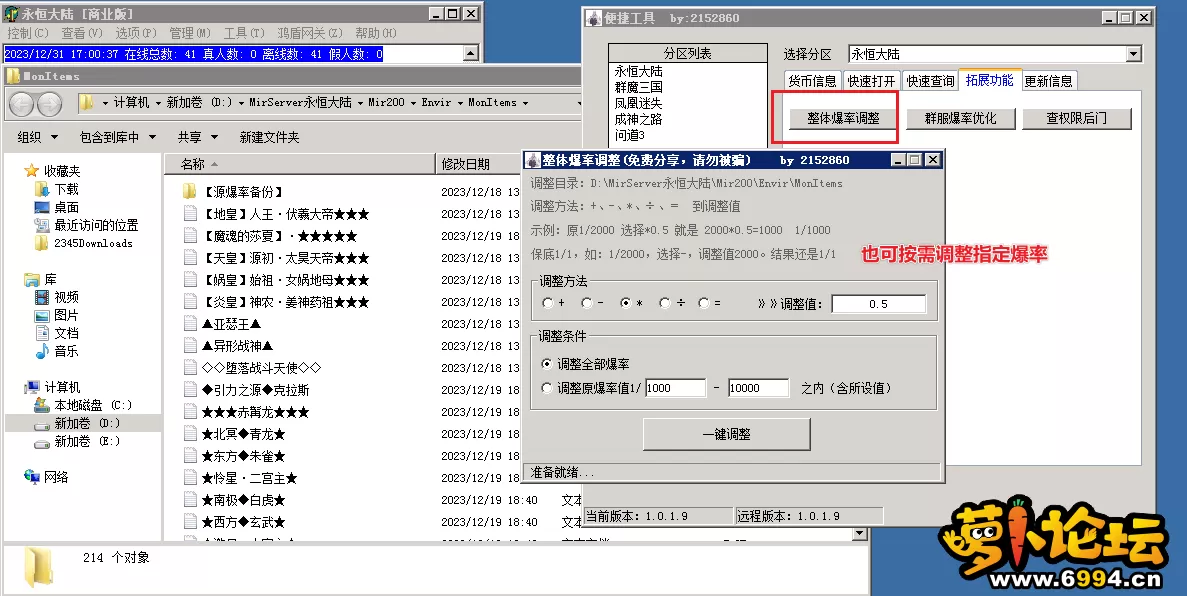Open 下载 favorites folder icon
Screen dimensions: 1187x596
click(x=42, y=189)
